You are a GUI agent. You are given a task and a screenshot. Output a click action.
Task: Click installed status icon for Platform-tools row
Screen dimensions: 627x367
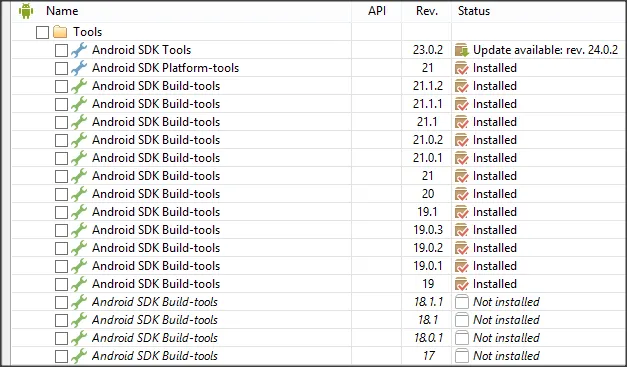click(x=462, y=68)
